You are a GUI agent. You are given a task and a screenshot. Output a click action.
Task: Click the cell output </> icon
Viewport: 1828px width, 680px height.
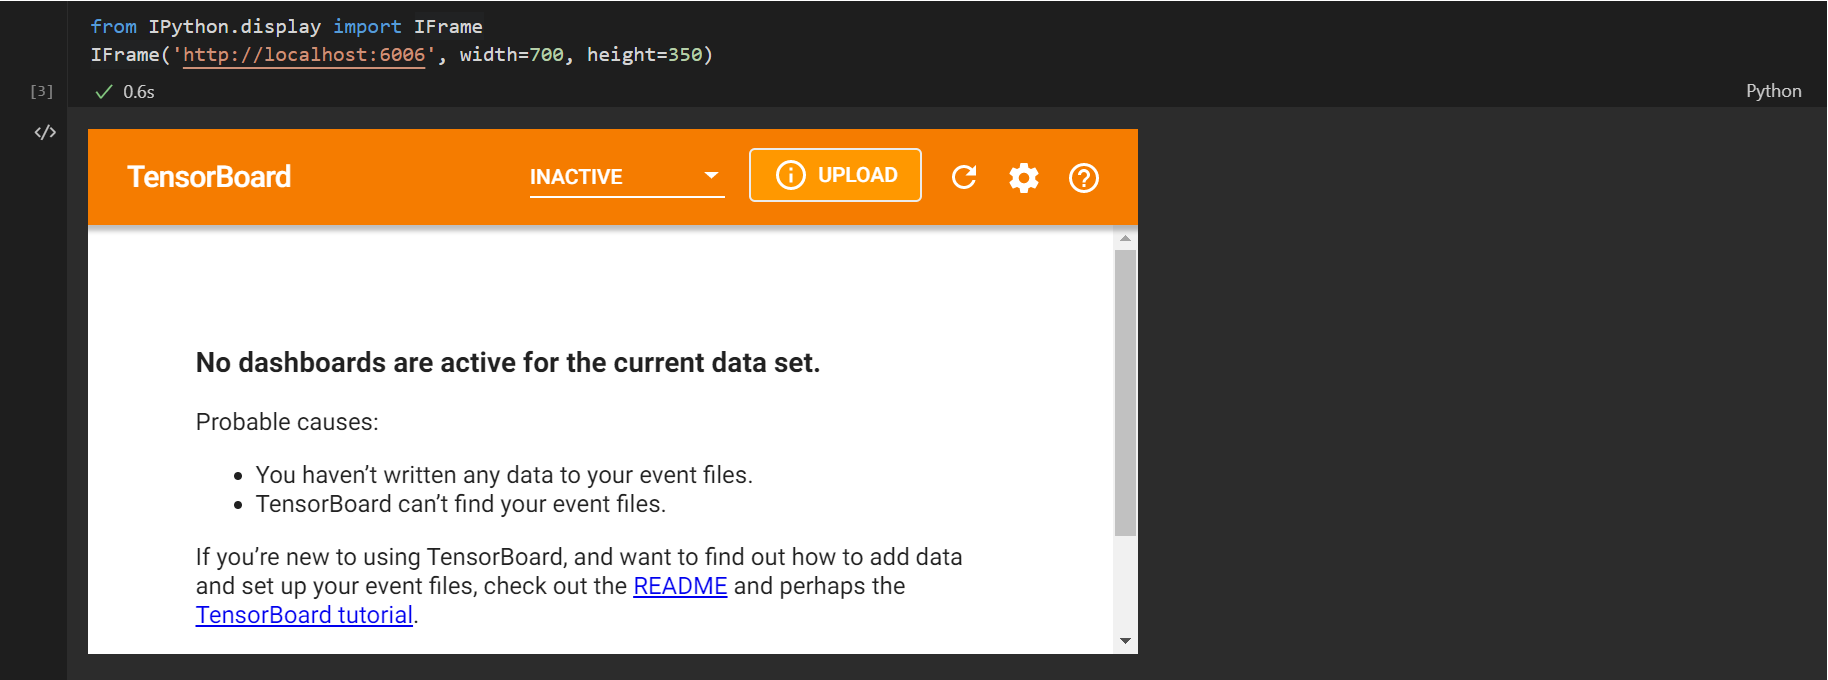[45, 132]
